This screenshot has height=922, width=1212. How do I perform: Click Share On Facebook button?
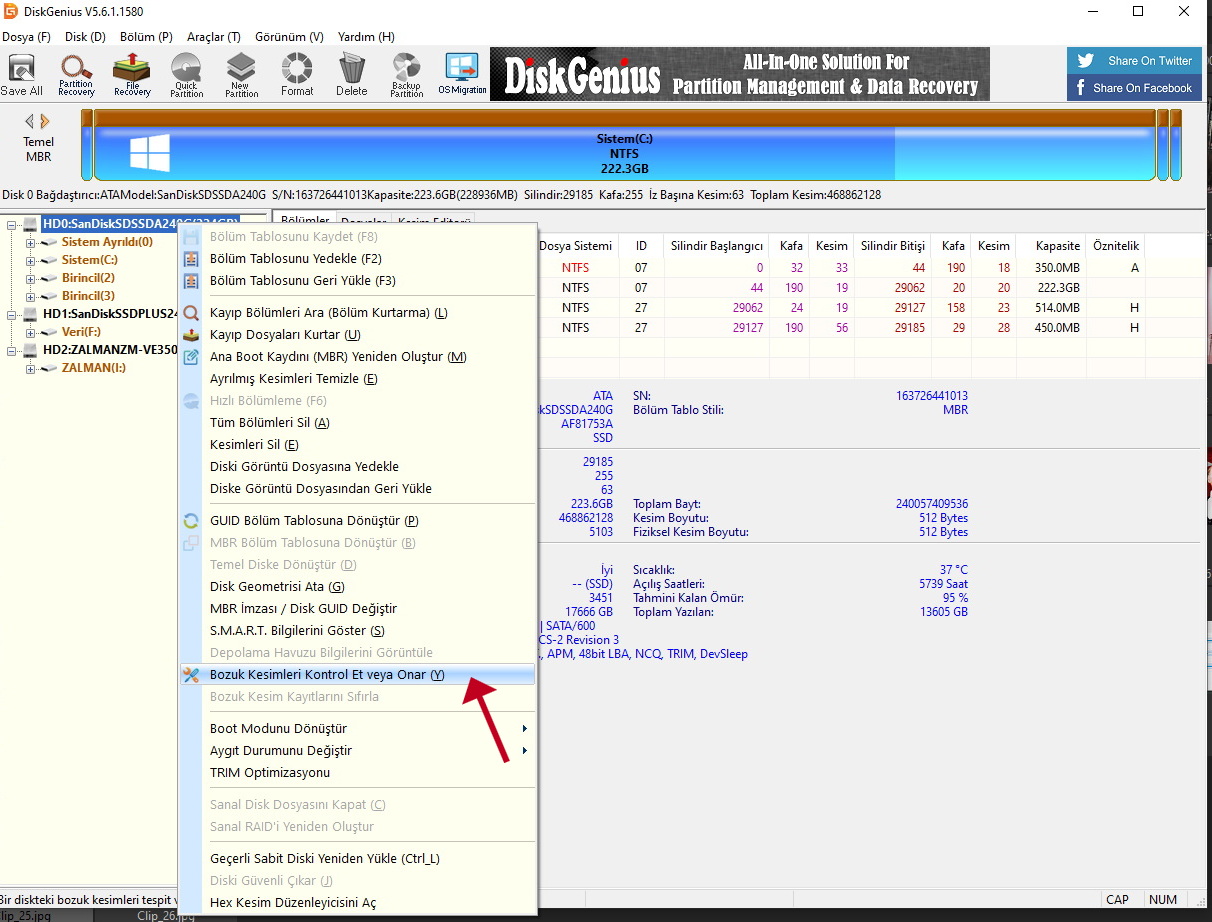click(1134, 88)
